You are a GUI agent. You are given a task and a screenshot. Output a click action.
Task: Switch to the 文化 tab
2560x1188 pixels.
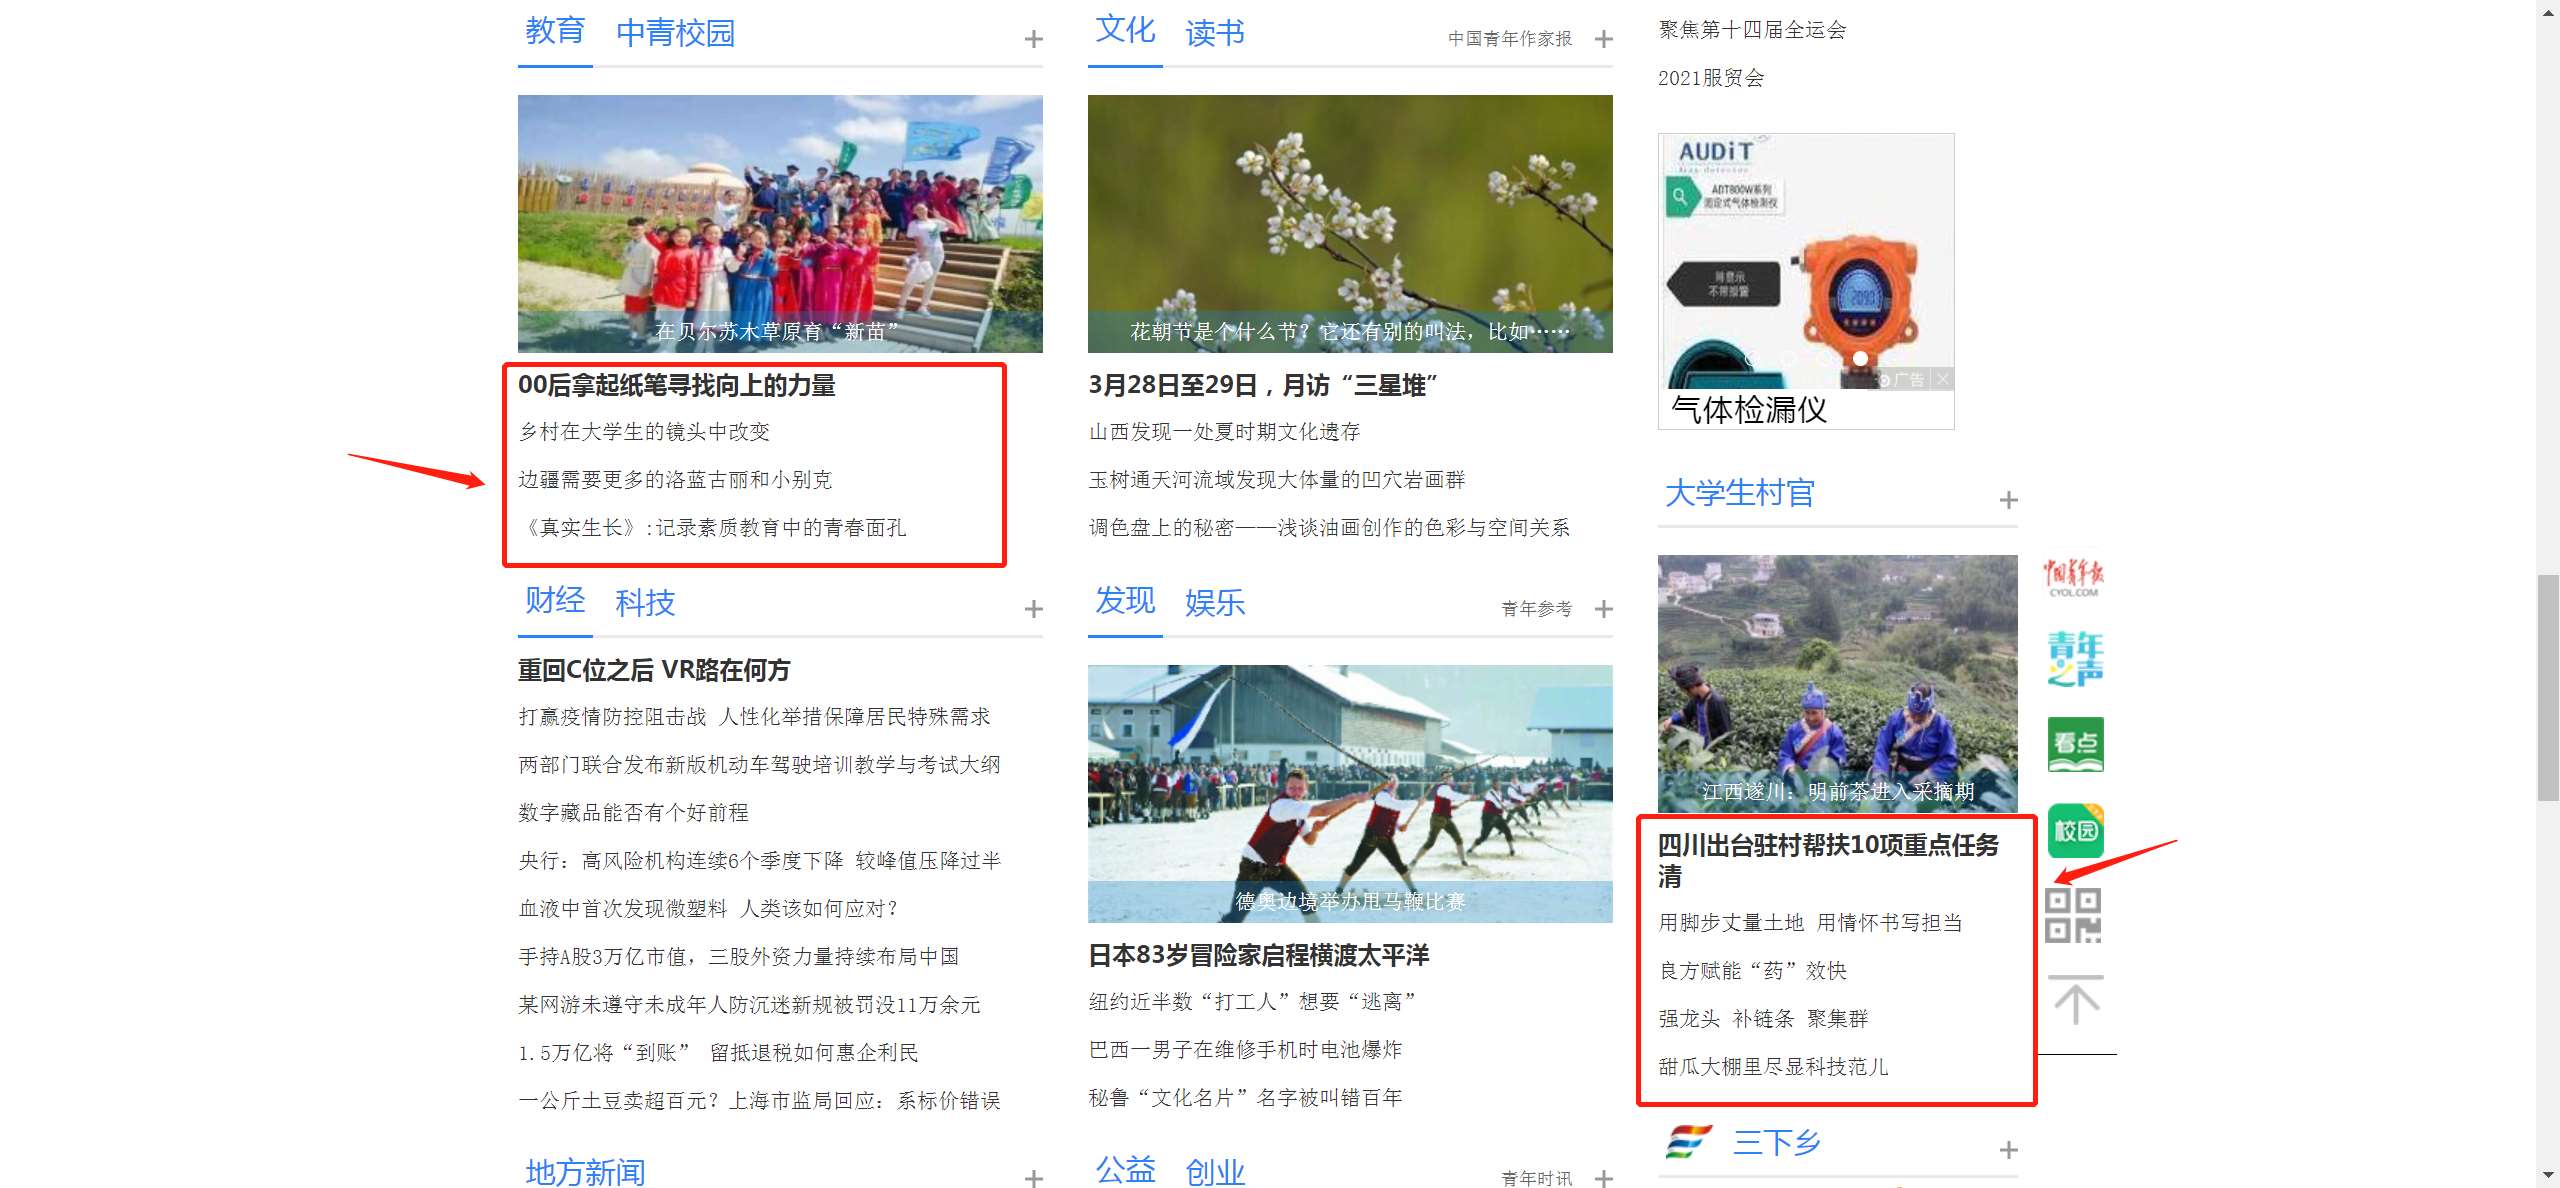pos(1125,30)
